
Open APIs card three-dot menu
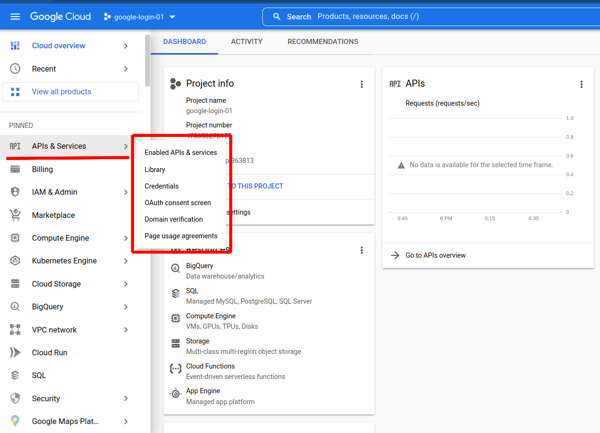pos(581,84)
